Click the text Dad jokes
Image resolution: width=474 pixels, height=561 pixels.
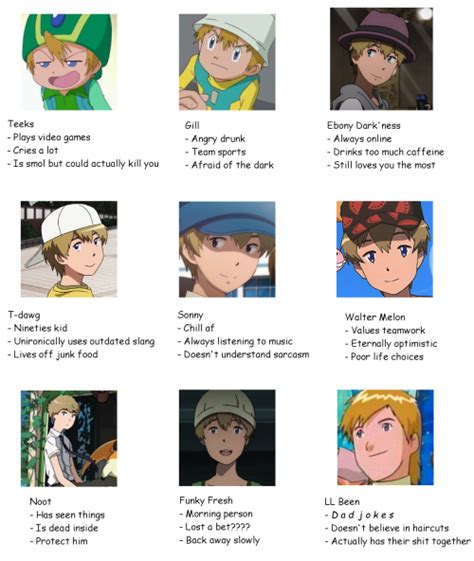(x=362, y=515)
